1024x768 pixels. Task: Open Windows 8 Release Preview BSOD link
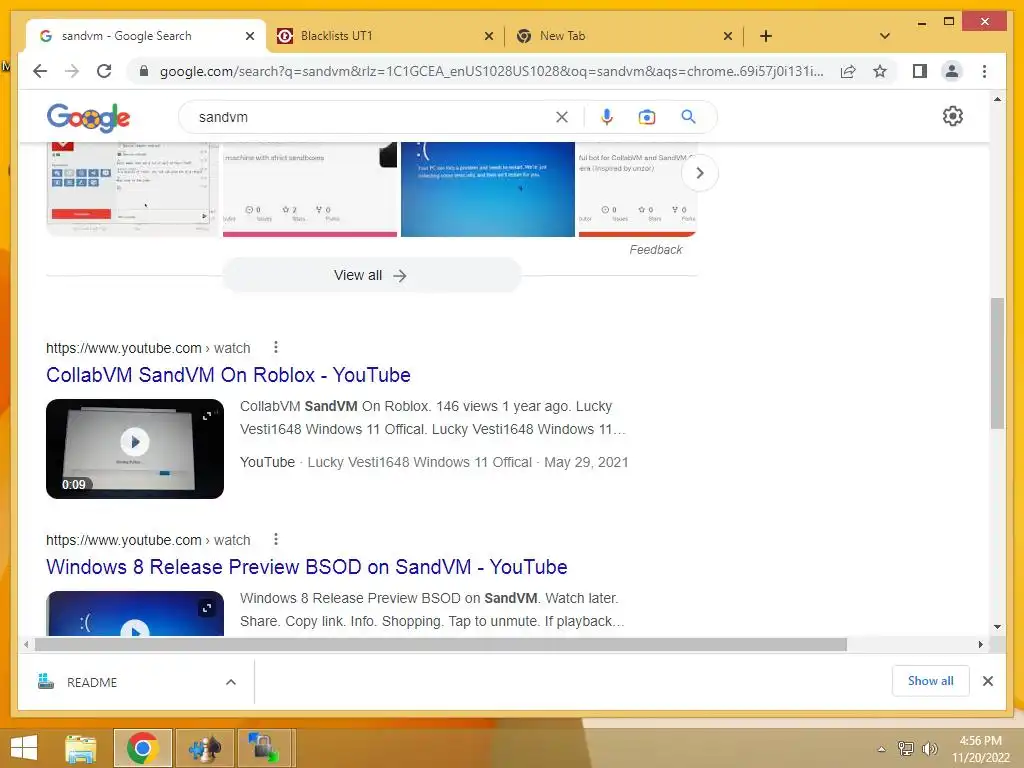coord(306,567)
